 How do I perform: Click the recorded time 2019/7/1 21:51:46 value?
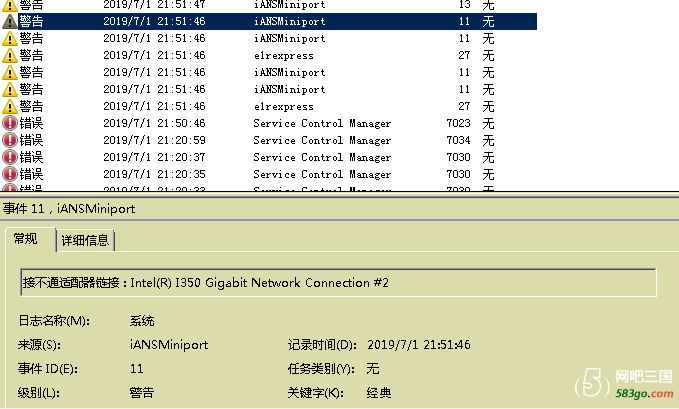coord(418,345)
